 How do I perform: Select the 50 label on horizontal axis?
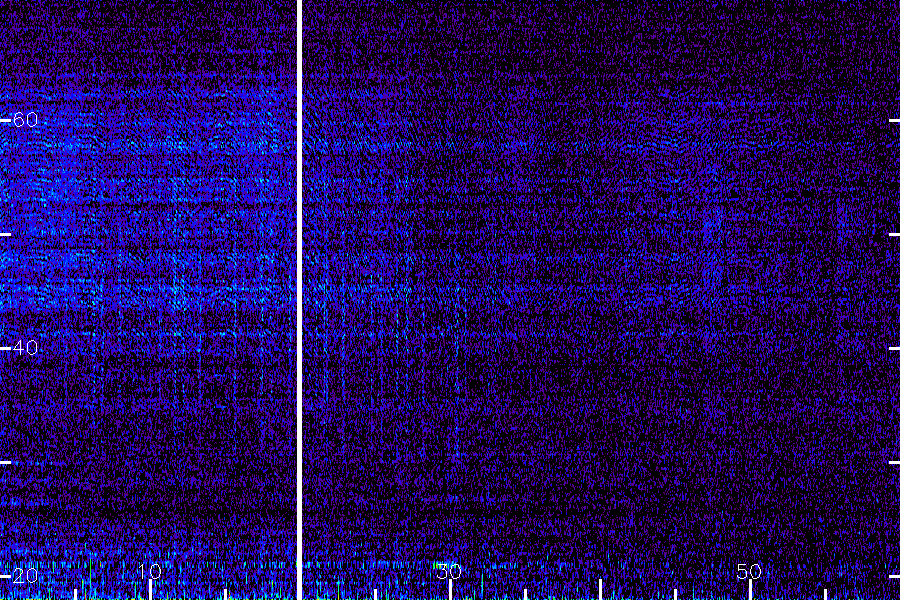coord(749,571)
